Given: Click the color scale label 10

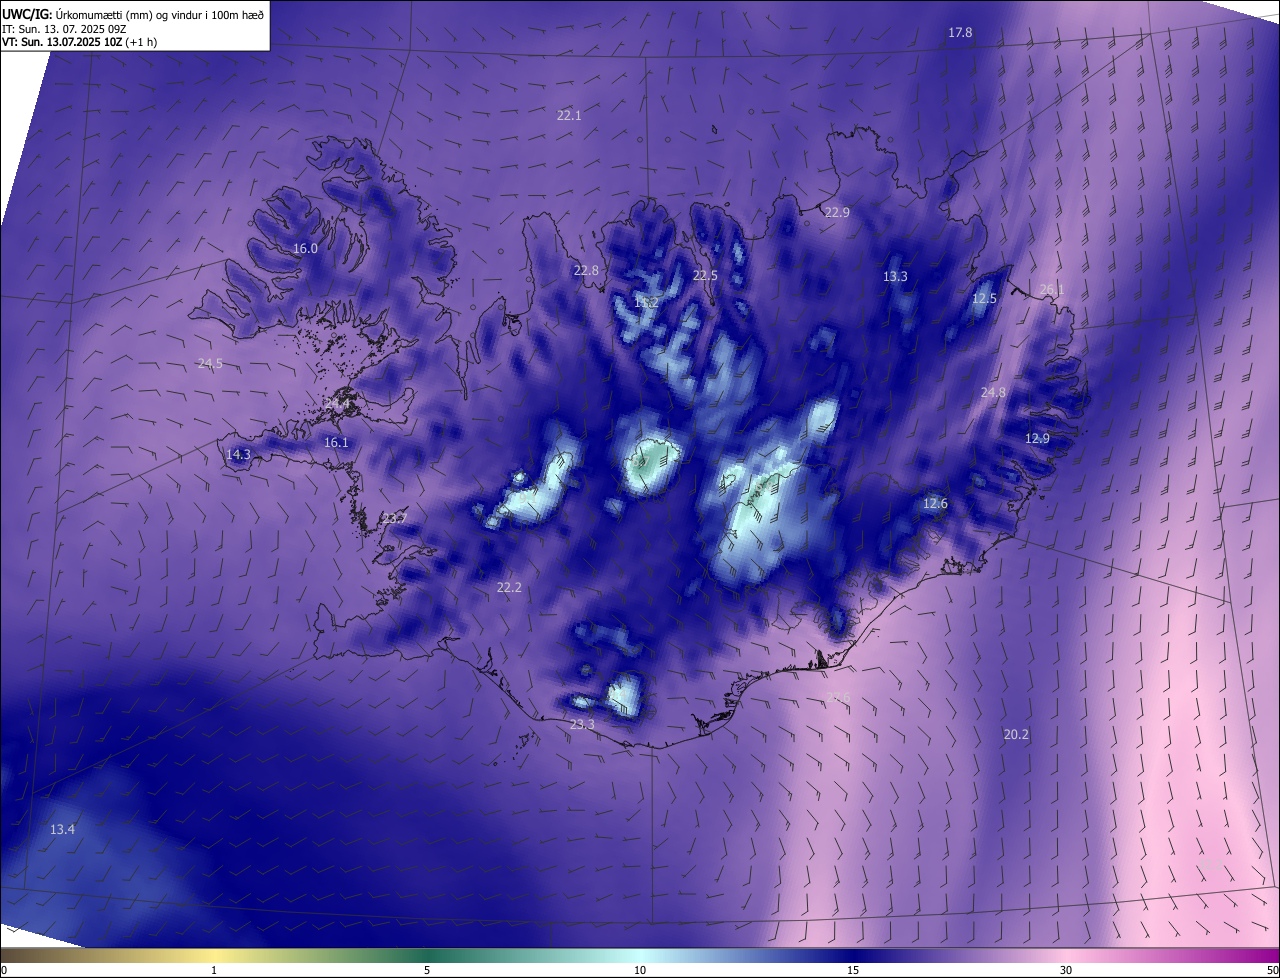Looking at the screenshot, I should (640, 970).
